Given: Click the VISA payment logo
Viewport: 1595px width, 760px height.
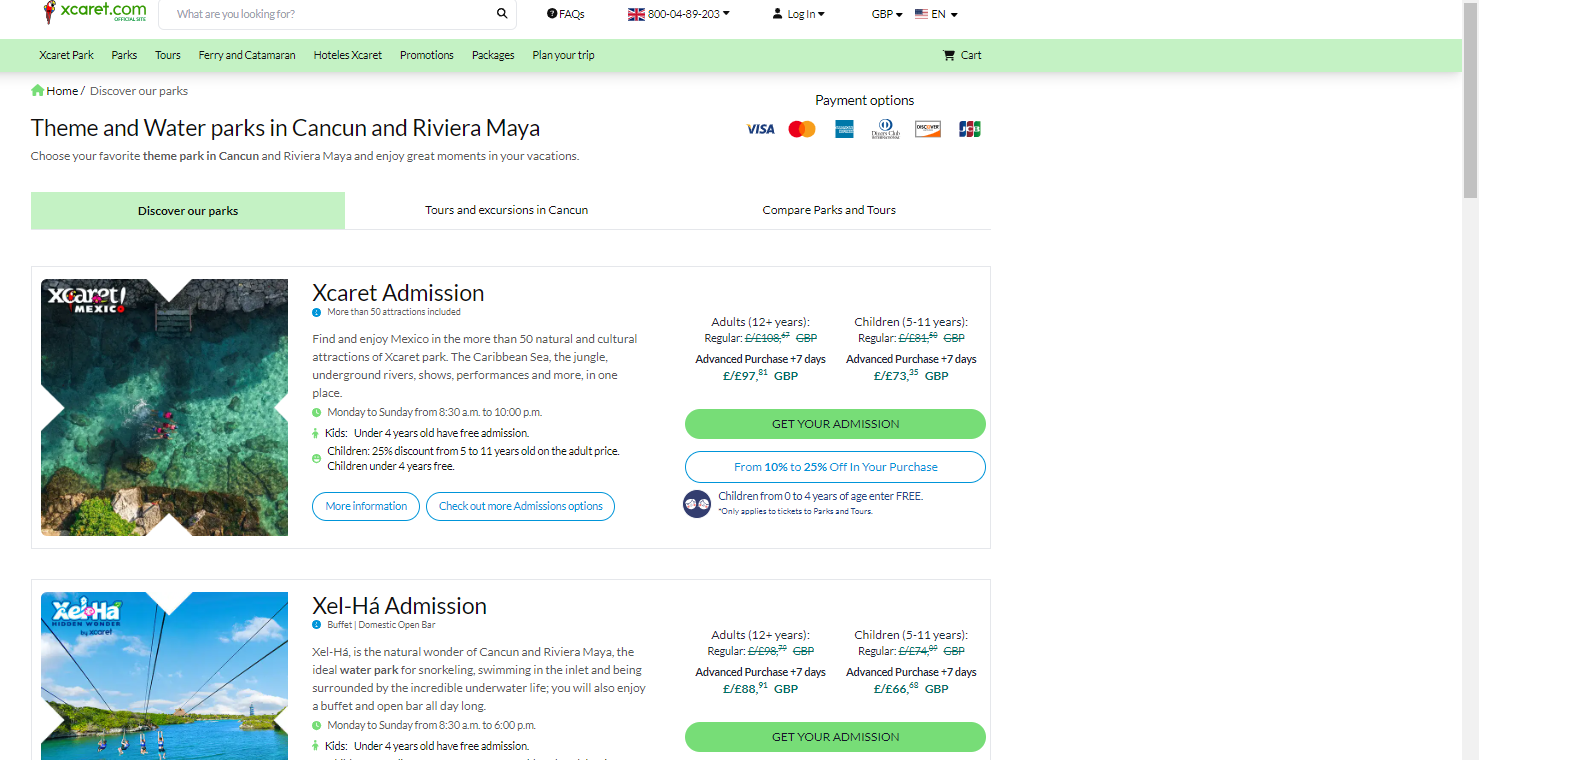Looking at the screenshot, I should (760, 129).
